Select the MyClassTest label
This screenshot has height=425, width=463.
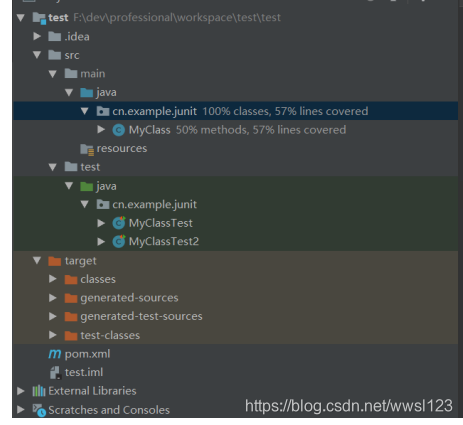[x=161, y=223]
